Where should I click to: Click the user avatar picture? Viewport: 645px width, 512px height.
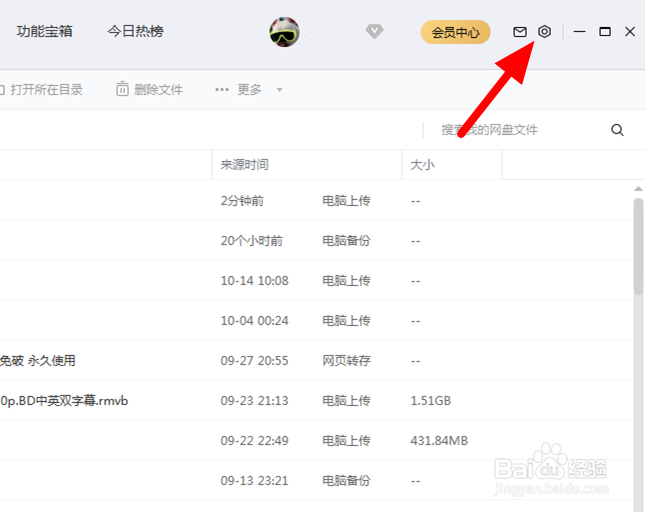(284, 32)
